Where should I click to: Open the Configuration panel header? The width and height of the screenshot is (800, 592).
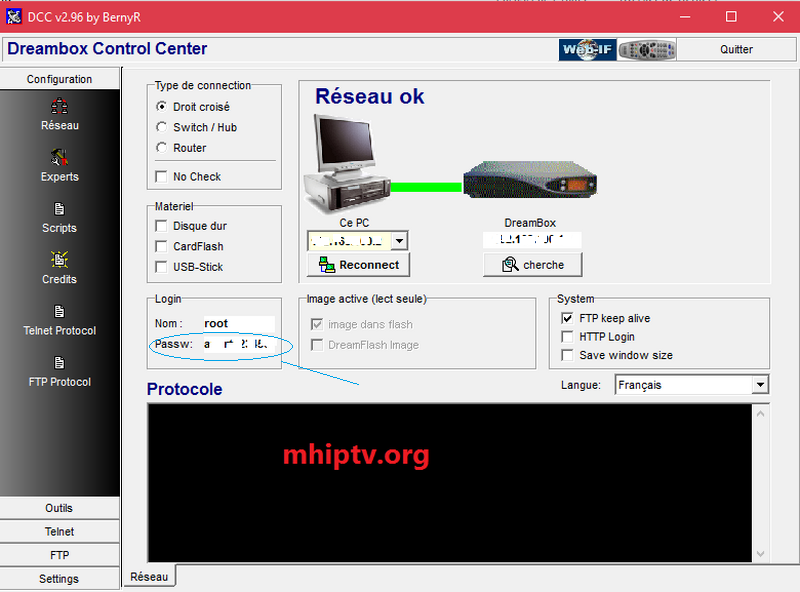60,79
